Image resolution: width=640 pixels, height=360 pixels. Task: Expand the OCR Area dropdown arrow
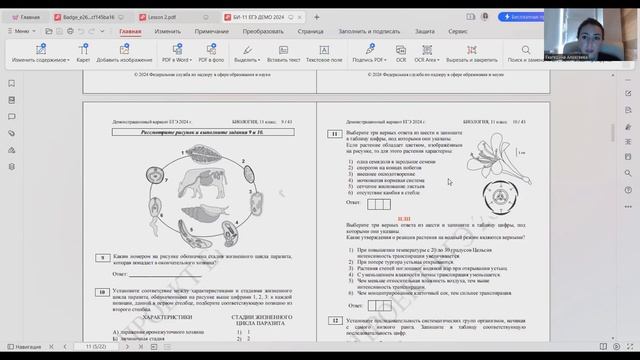[x=438, y=60]
